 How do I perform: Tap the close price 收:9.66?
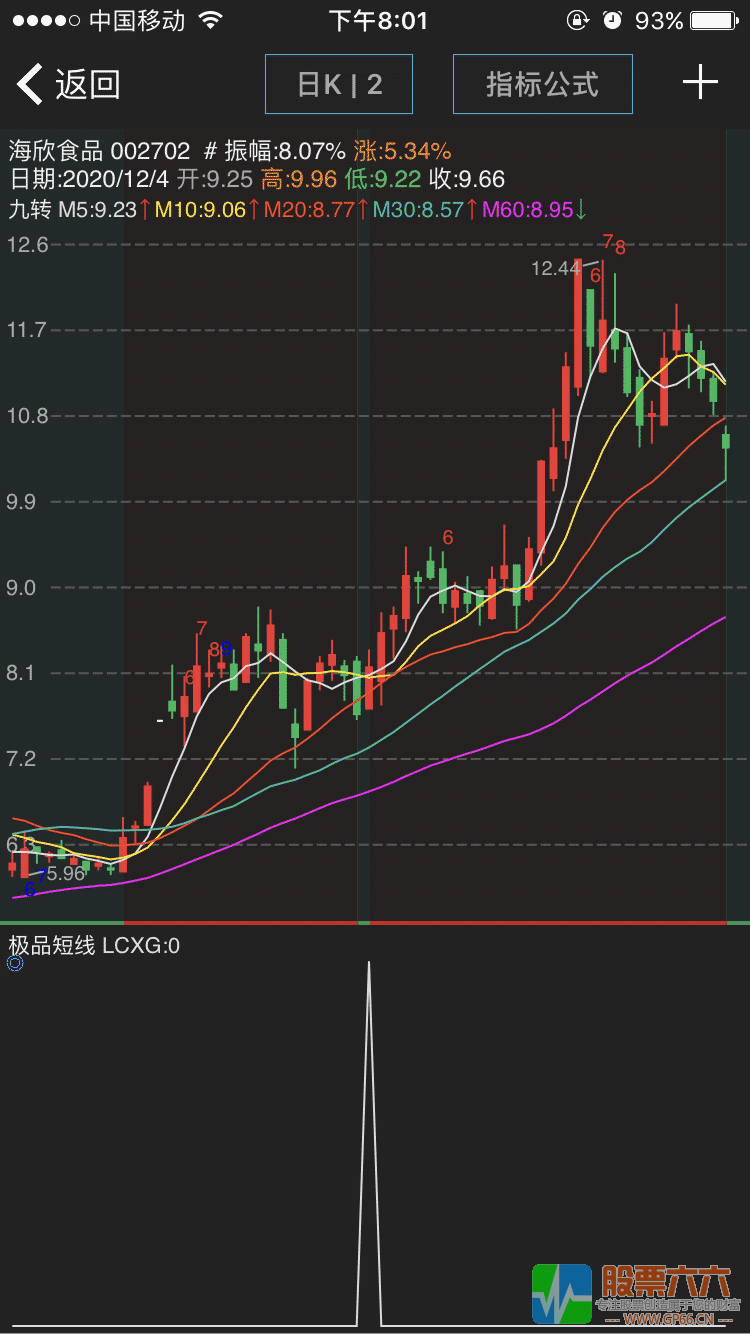pyautogui.click(x=467, y=180)
